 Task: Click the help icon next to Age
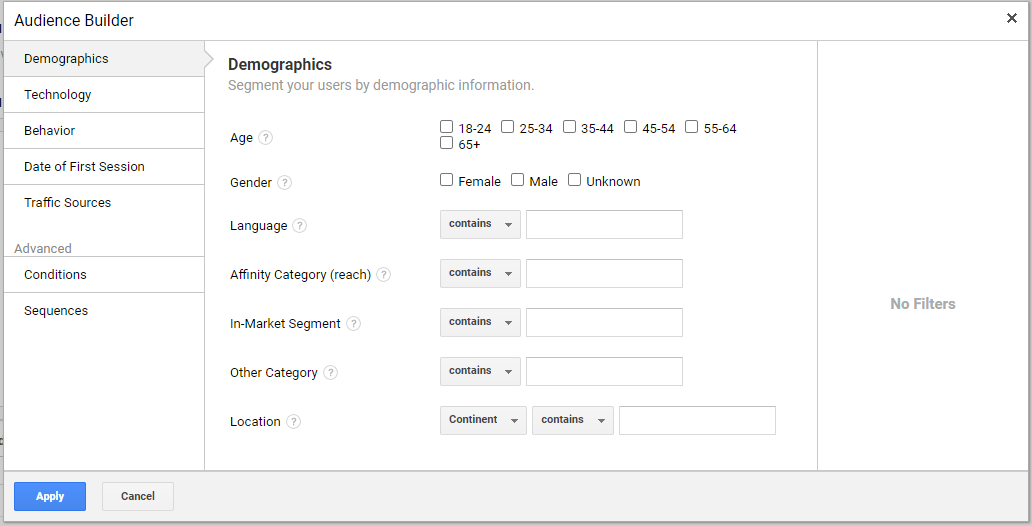click(x=265, y=138)
